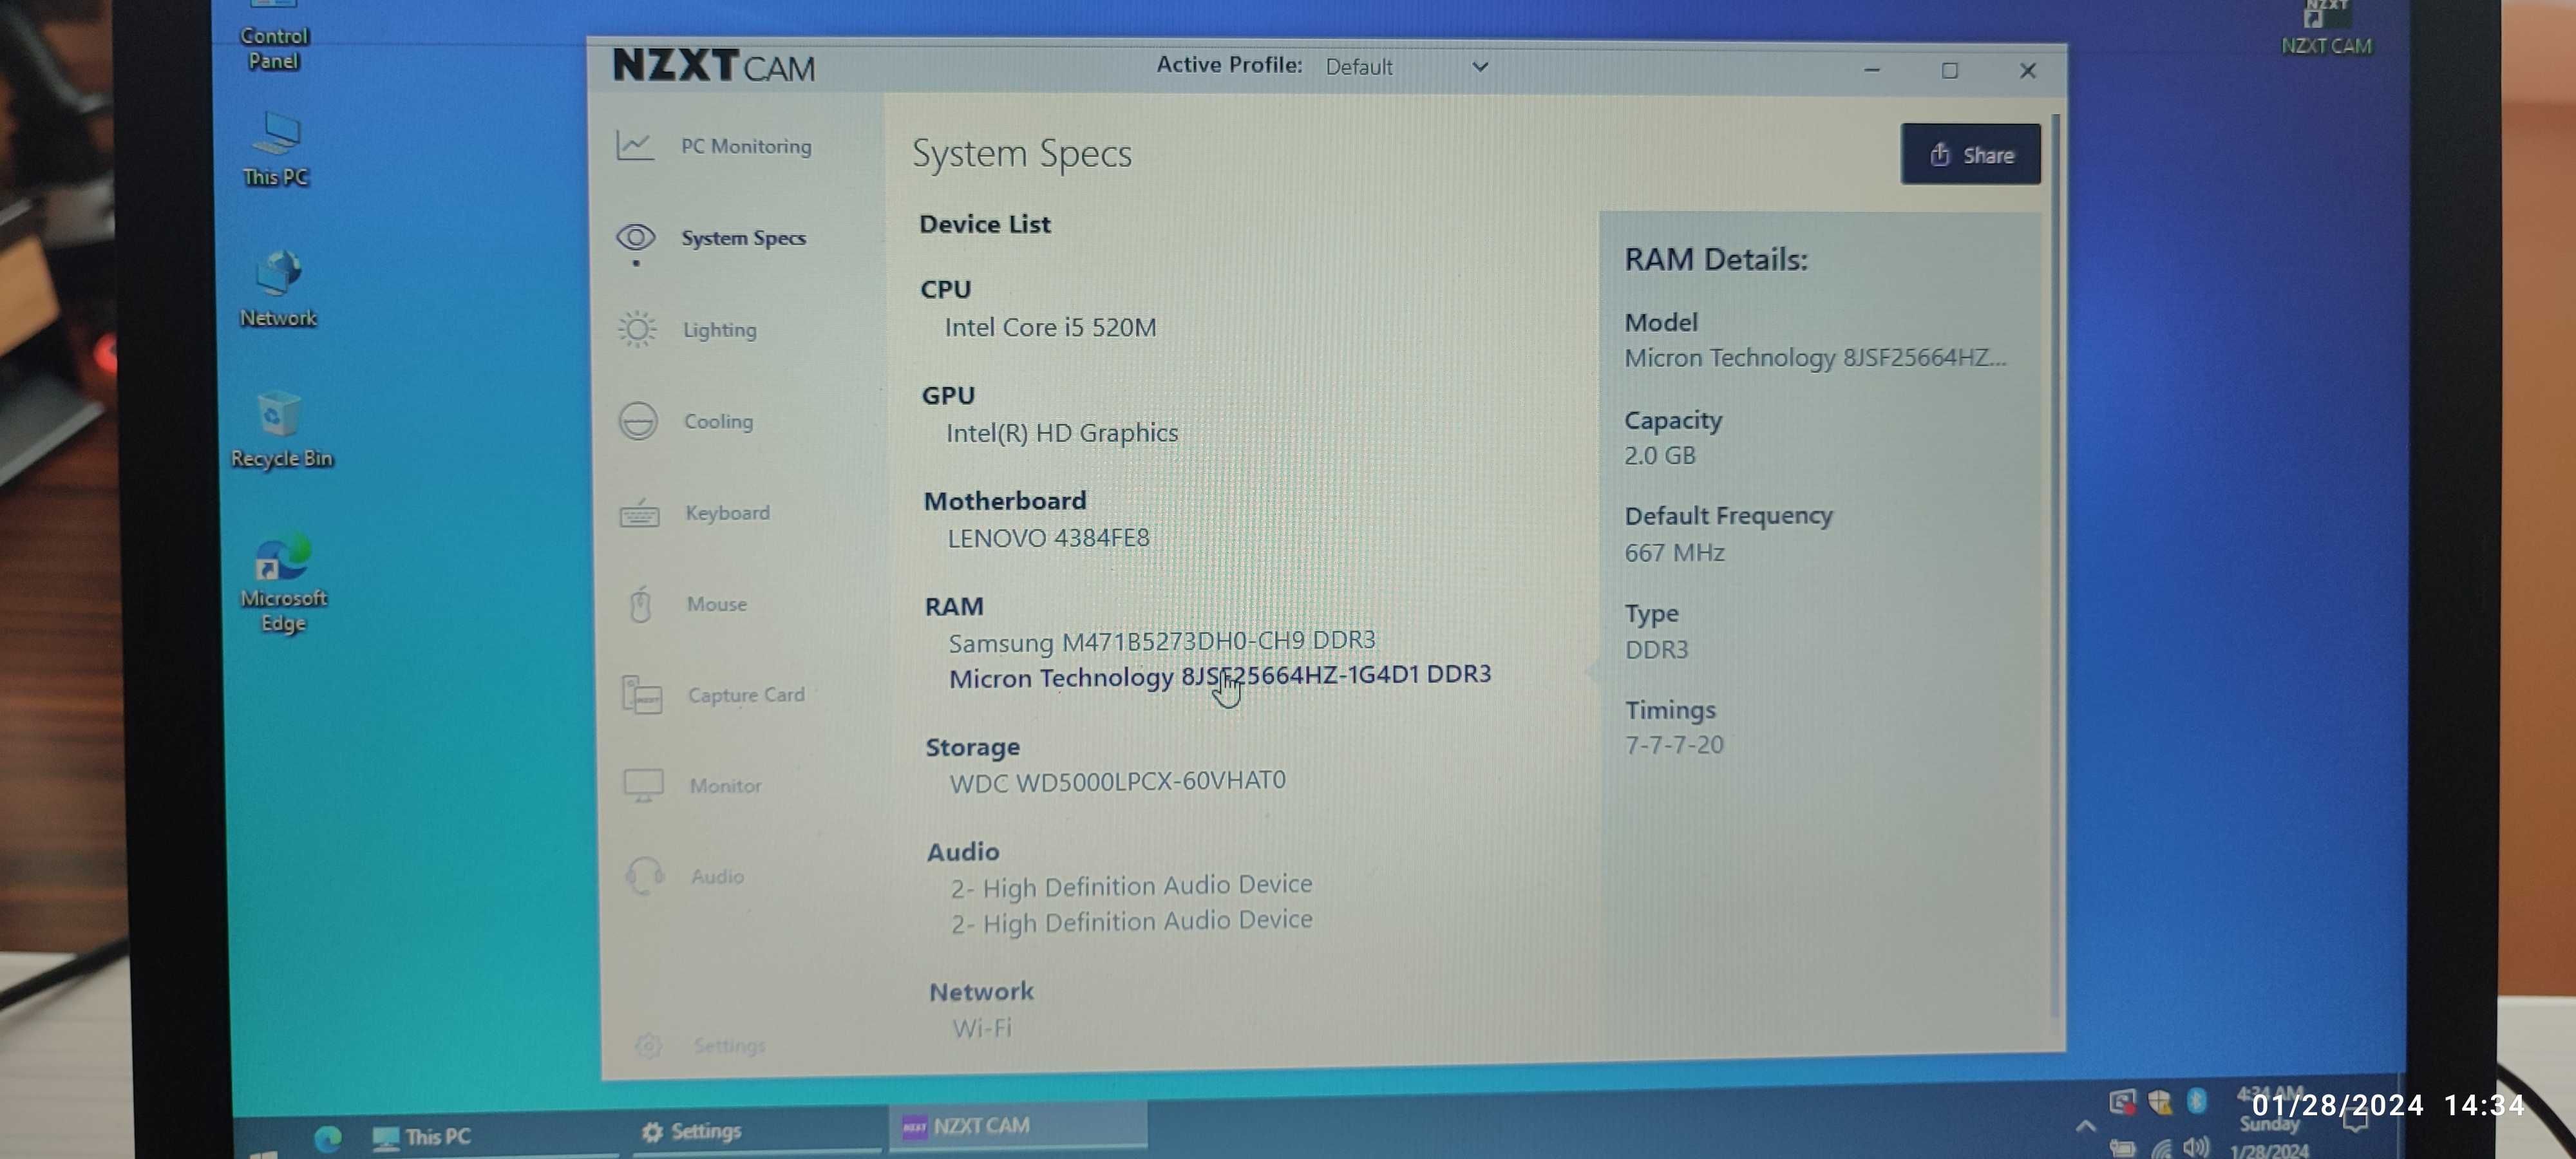Click second High Definition Audio Device entry
This screenshot has height=1159, width=2576.
click(1131, 921)
